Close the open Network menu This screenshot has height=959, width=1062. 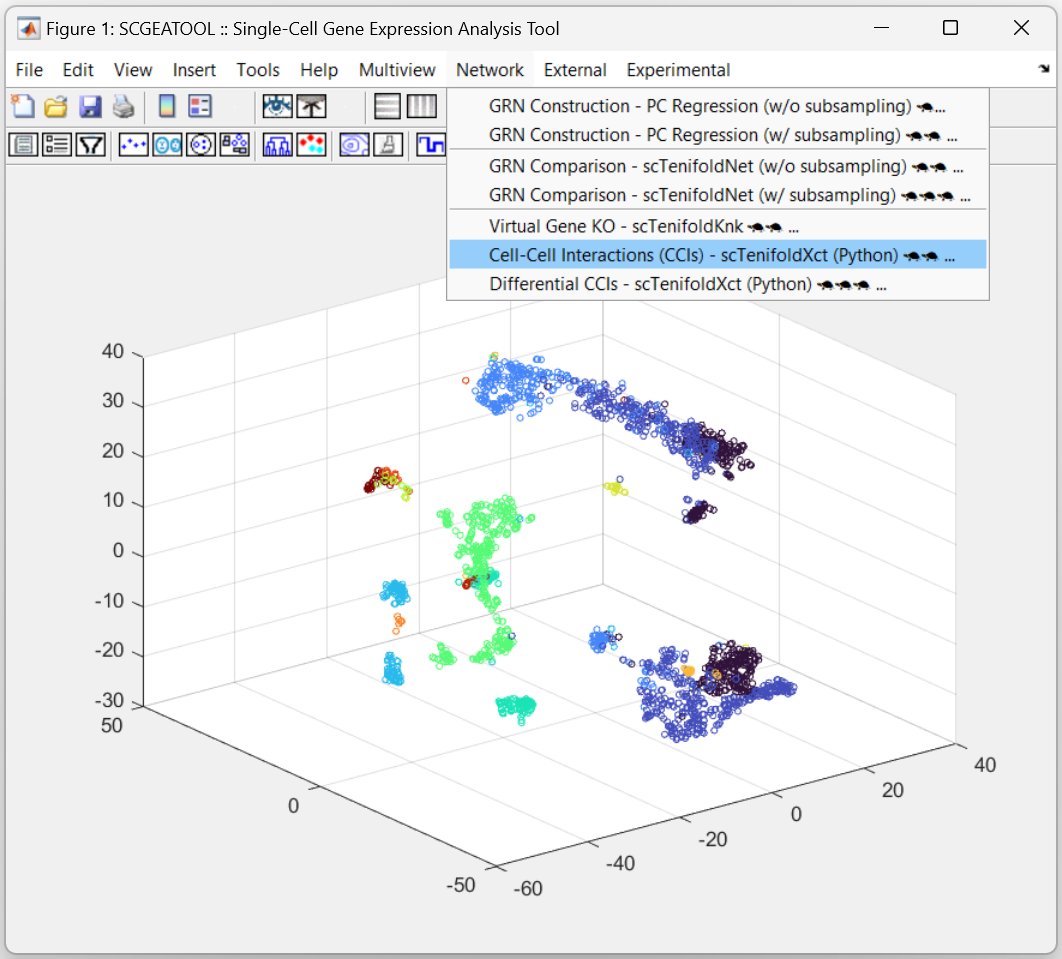click(490, 70)
